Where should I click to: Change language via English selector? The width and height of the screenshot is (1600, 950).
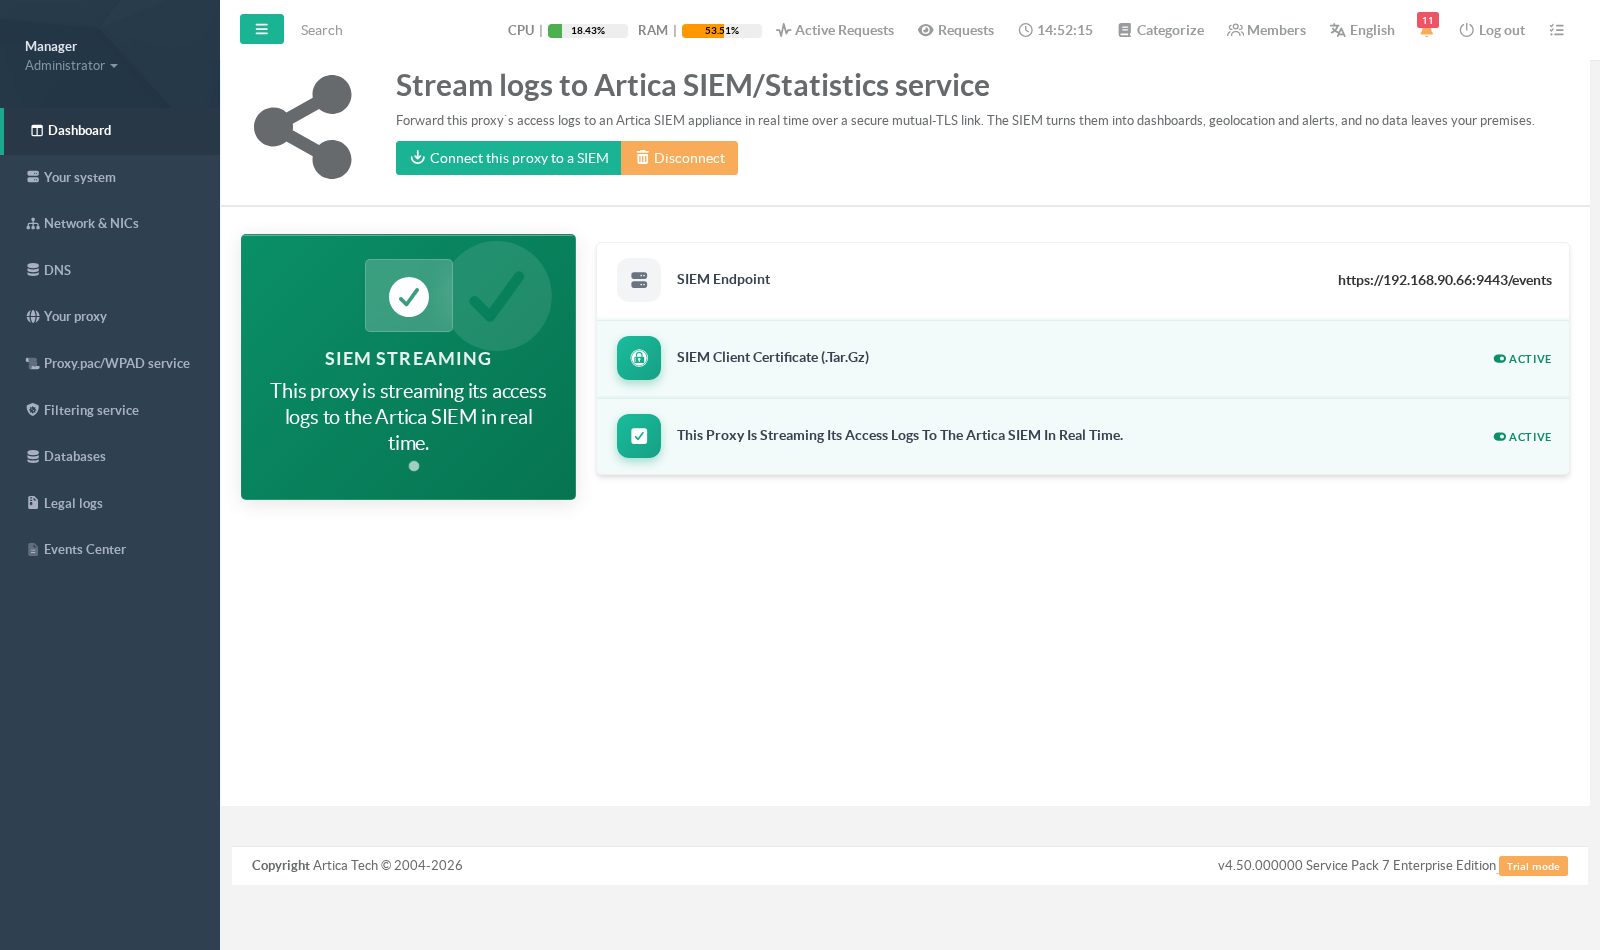point(1362,30)
